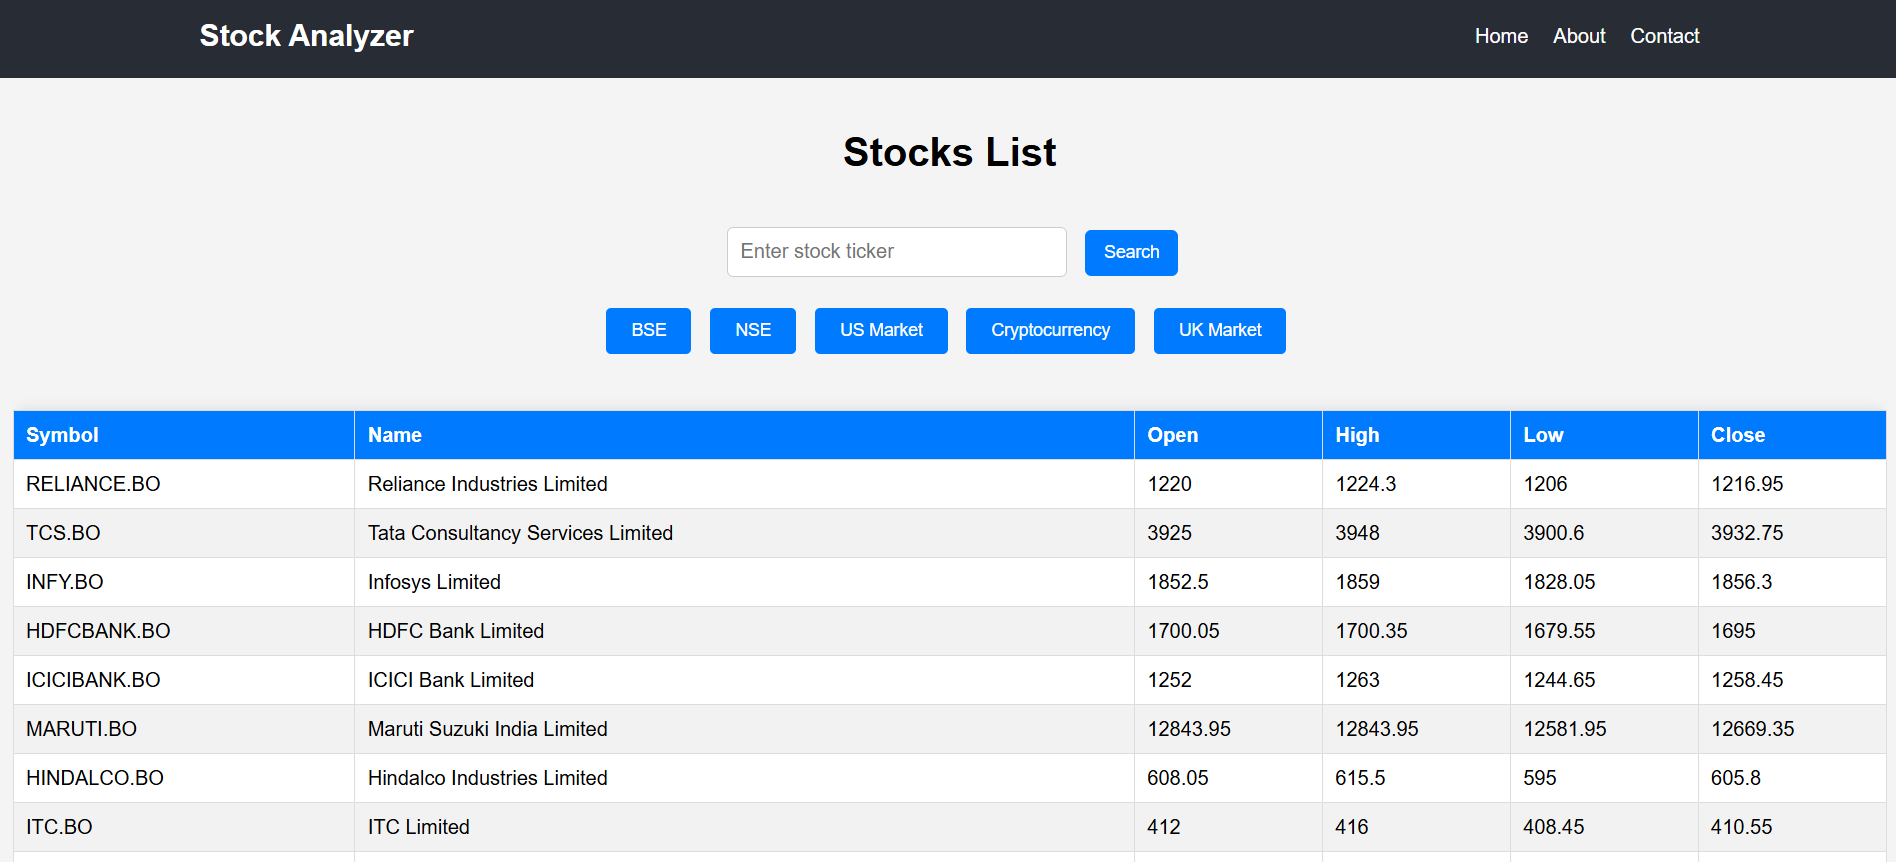This screenshot has height=862, width=1896.
Task: Click ITC low value 408.45
Action: point(1554,827)
